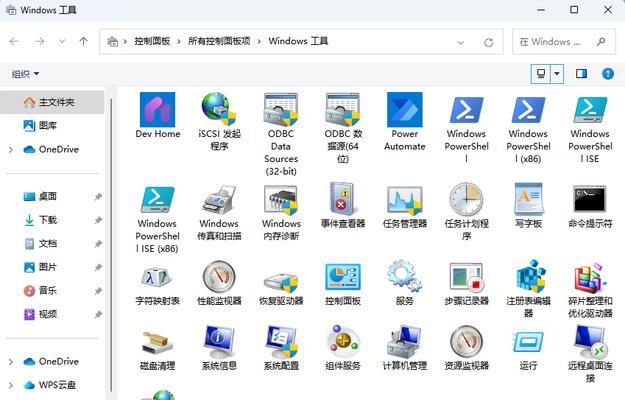Viewport: 625px width, 400px height.
Task: Go back with arrow button
Action: click(x=14, y=41)
